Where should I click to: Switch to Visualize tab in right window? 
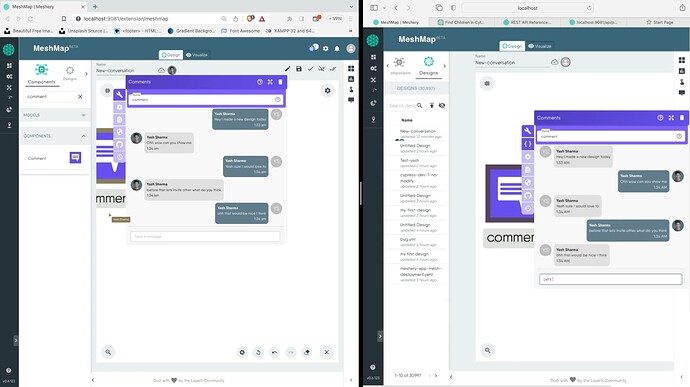click(540, 46)
